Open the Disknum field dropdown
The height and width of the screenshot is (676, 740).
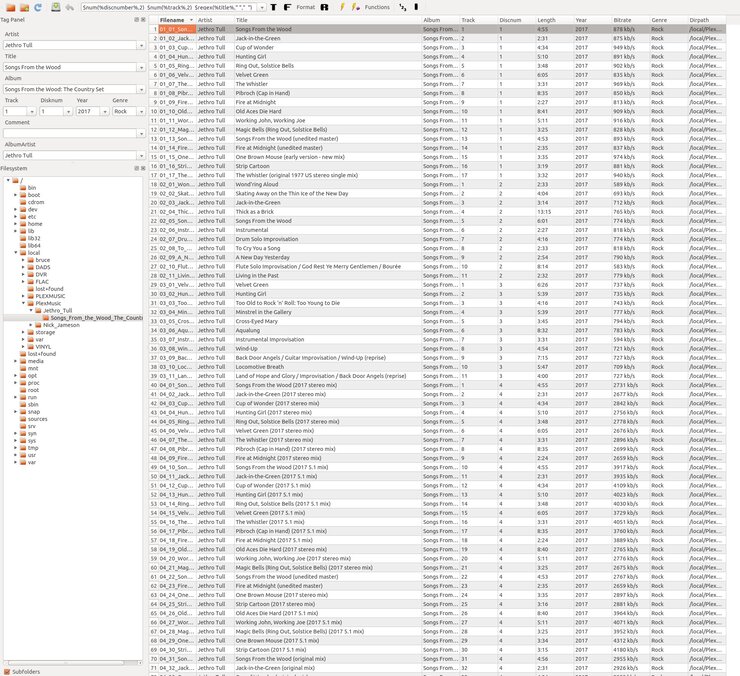pos(68,111)
